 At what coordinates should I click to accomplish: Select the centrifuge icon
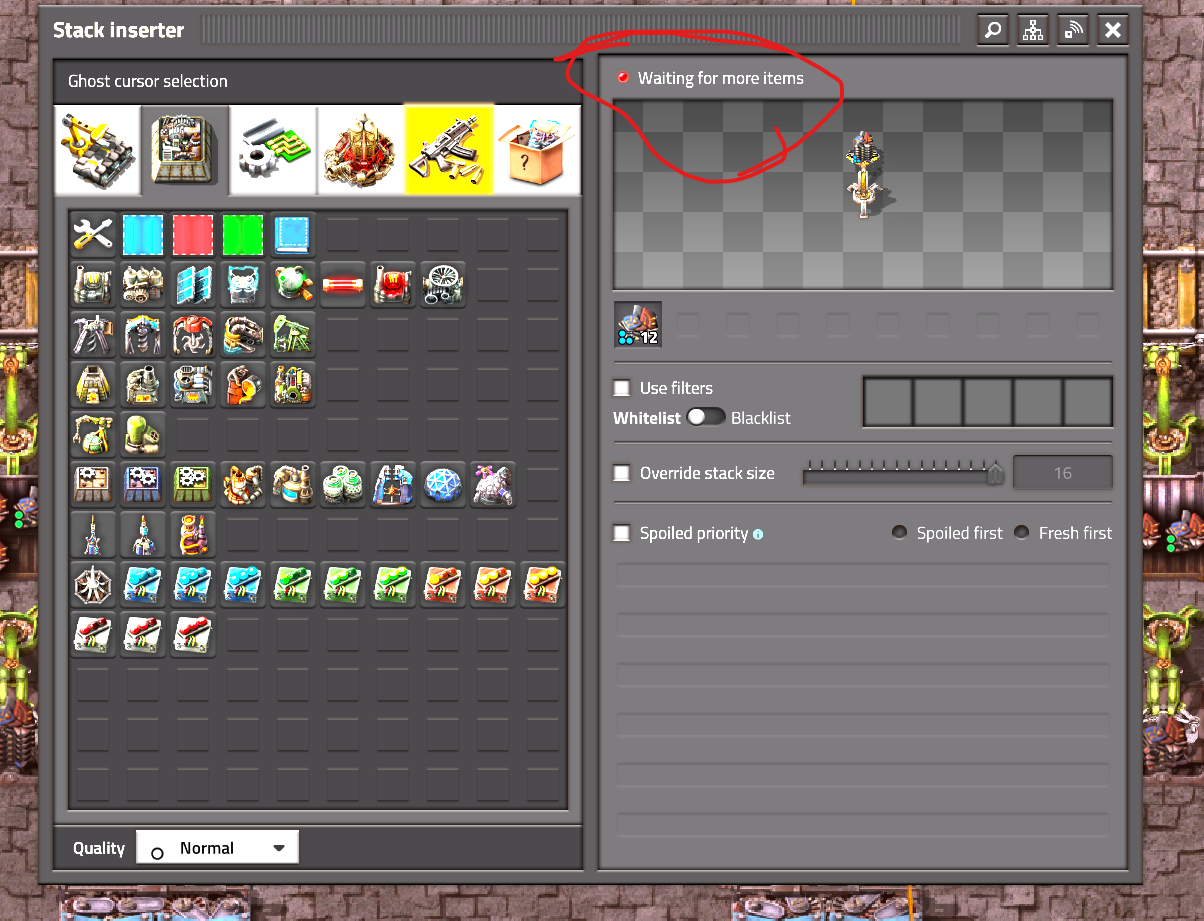tap(345, 485)
